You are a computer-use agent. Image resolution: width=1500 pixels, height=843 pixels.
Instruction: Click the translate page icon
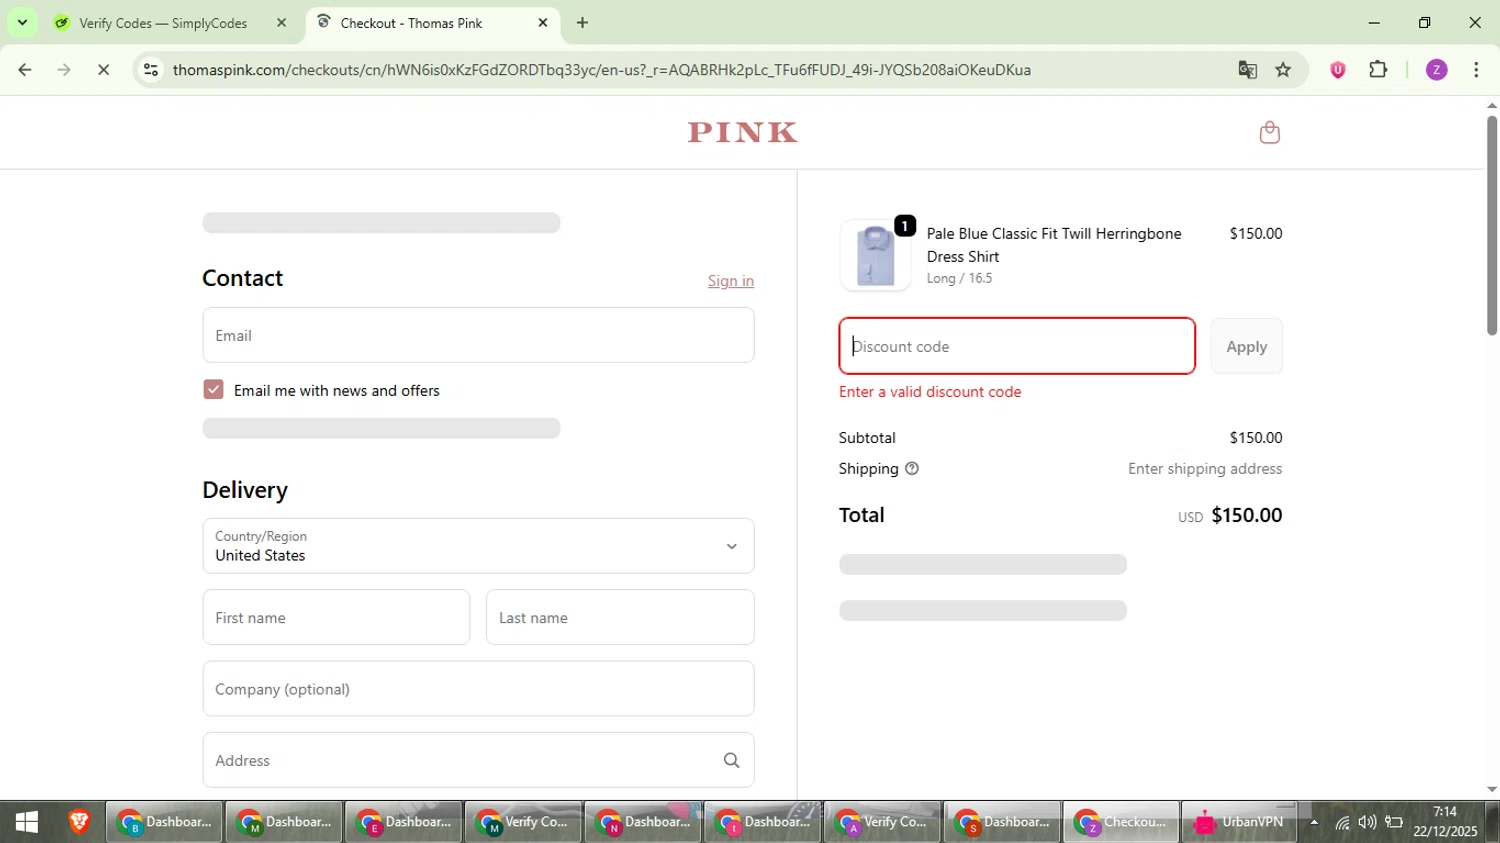pyautogui.click(x=1247, y=70)
